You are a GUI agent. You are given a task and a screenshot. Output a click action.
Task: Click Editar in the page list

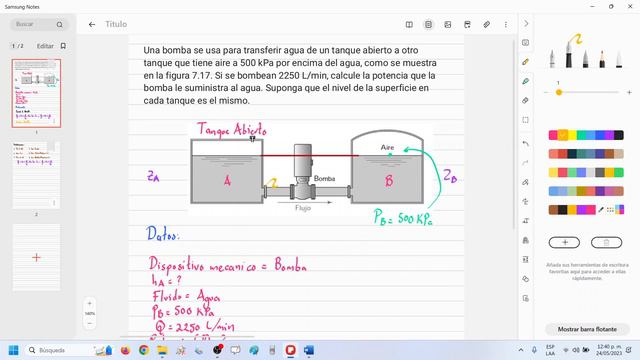pos(45,46)
